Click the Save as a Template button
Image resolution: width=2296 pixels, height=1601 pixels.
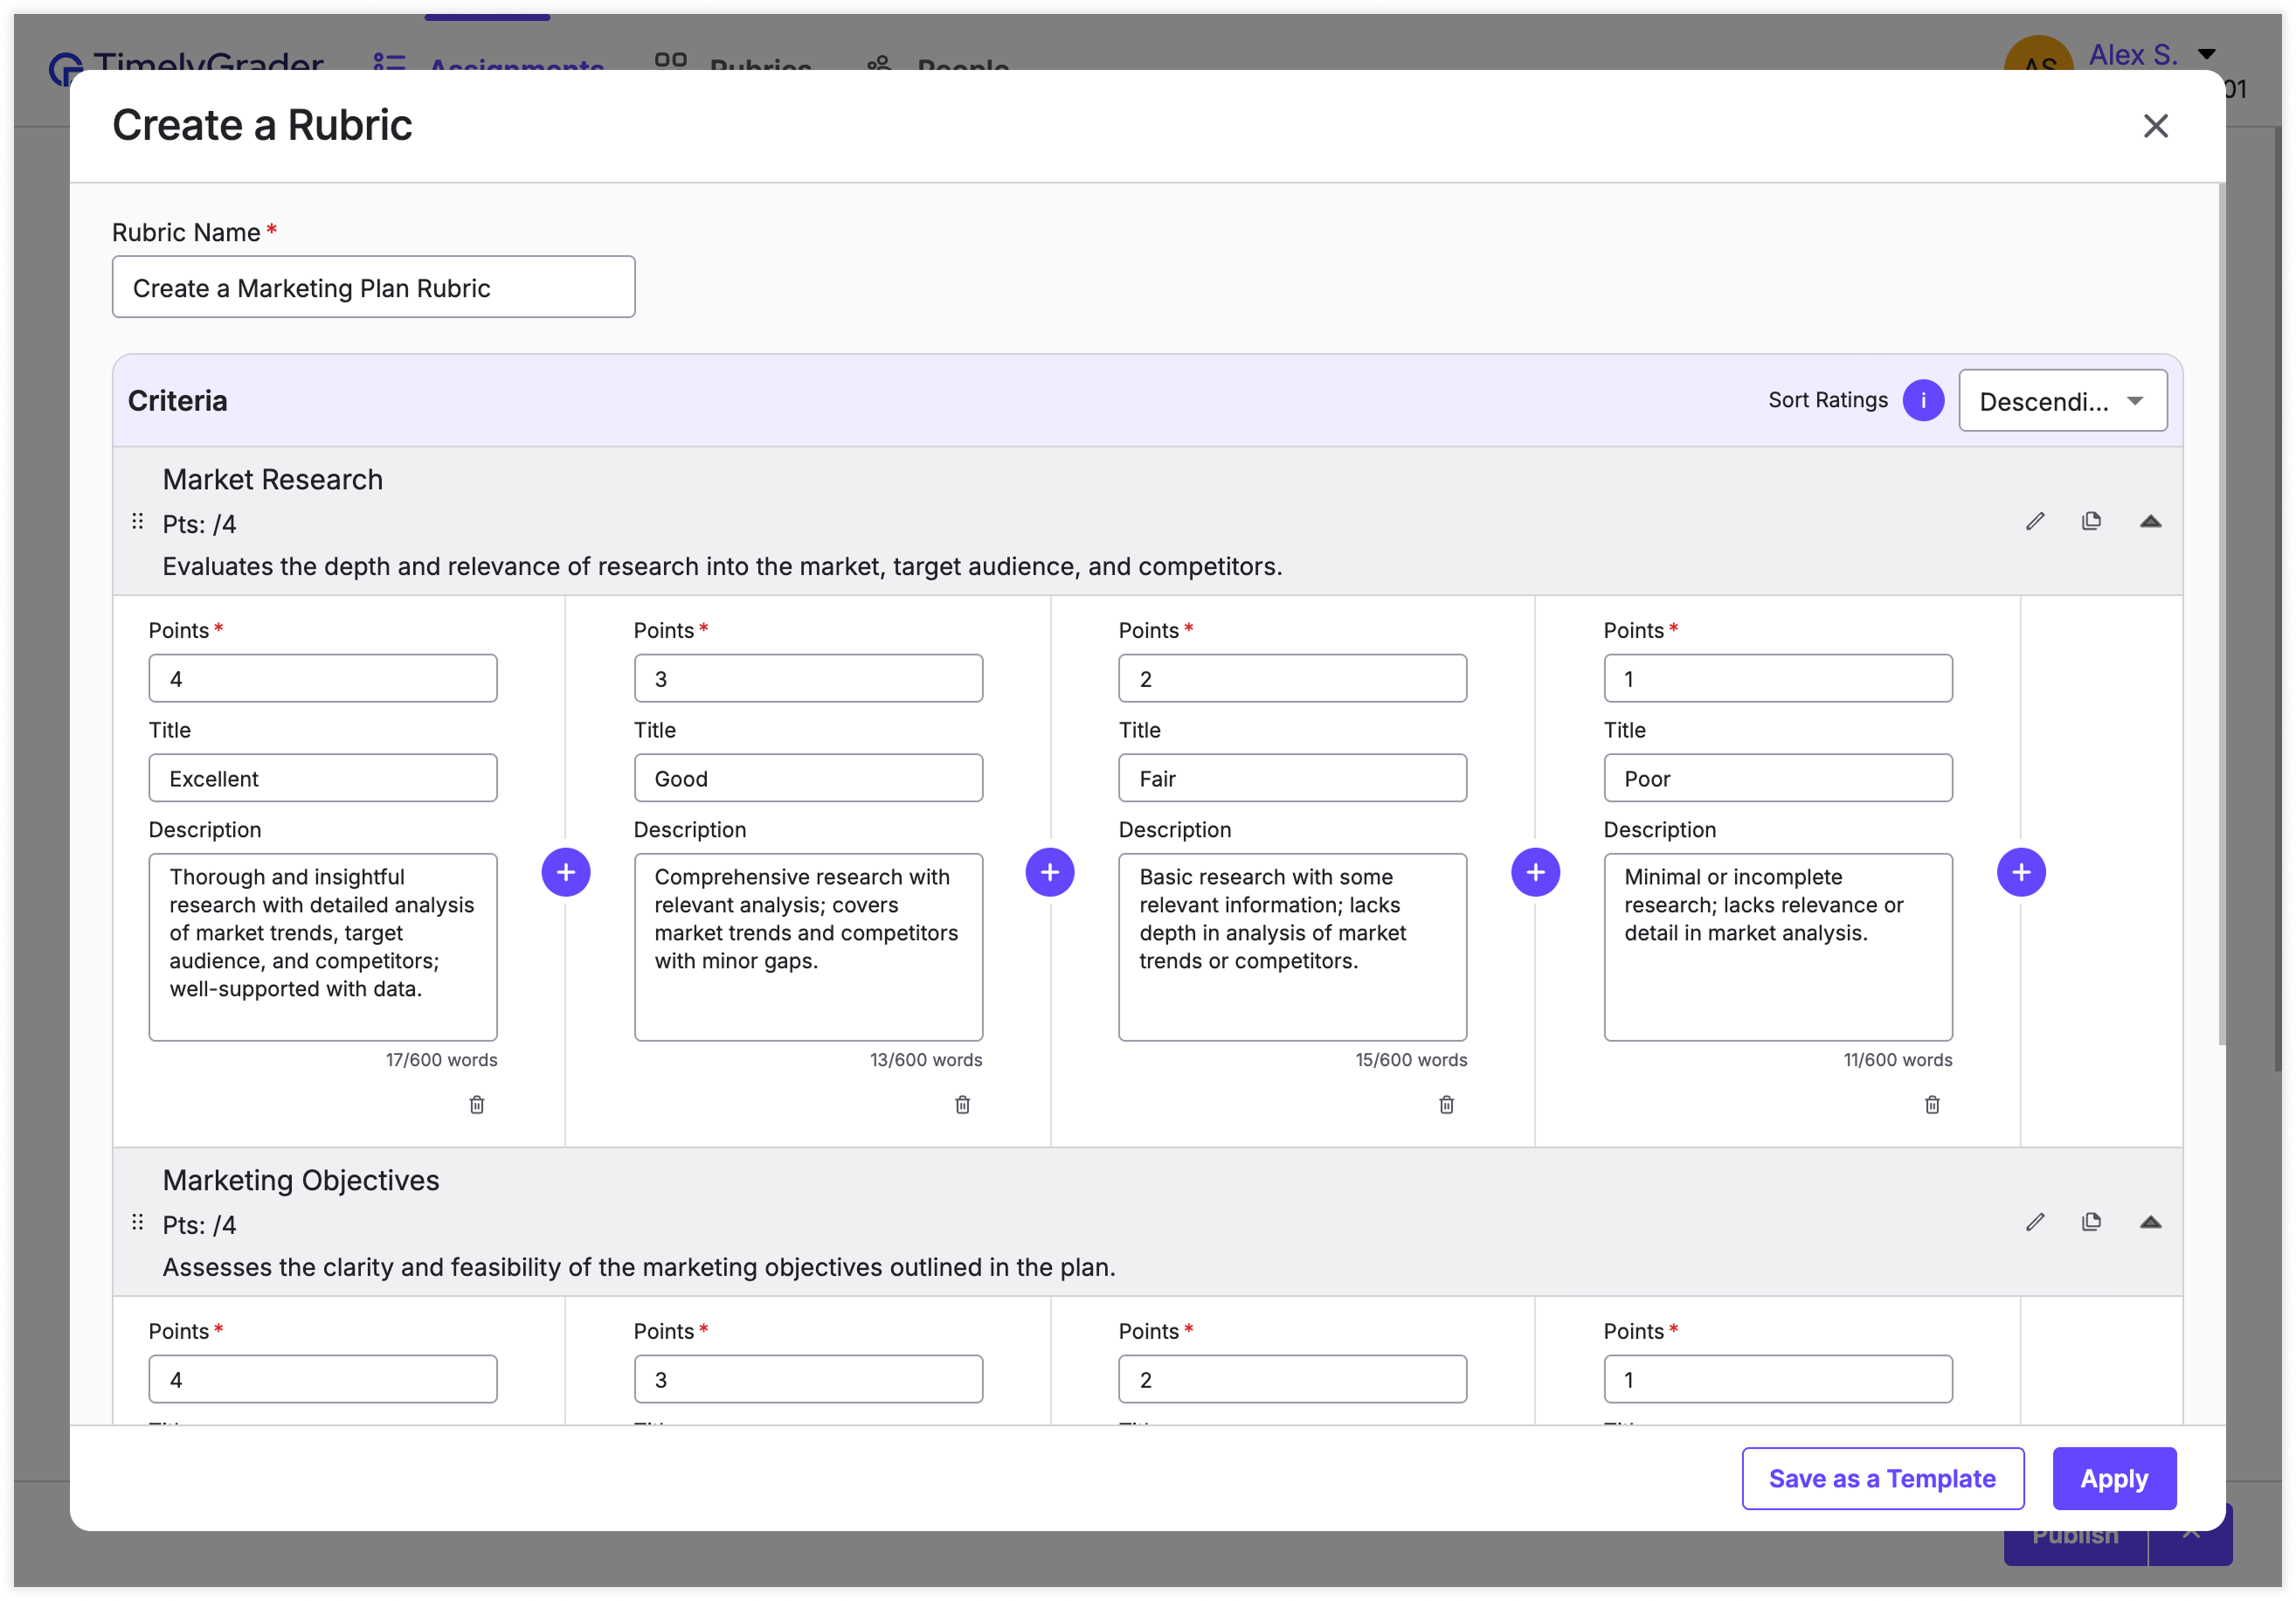1882,1478
